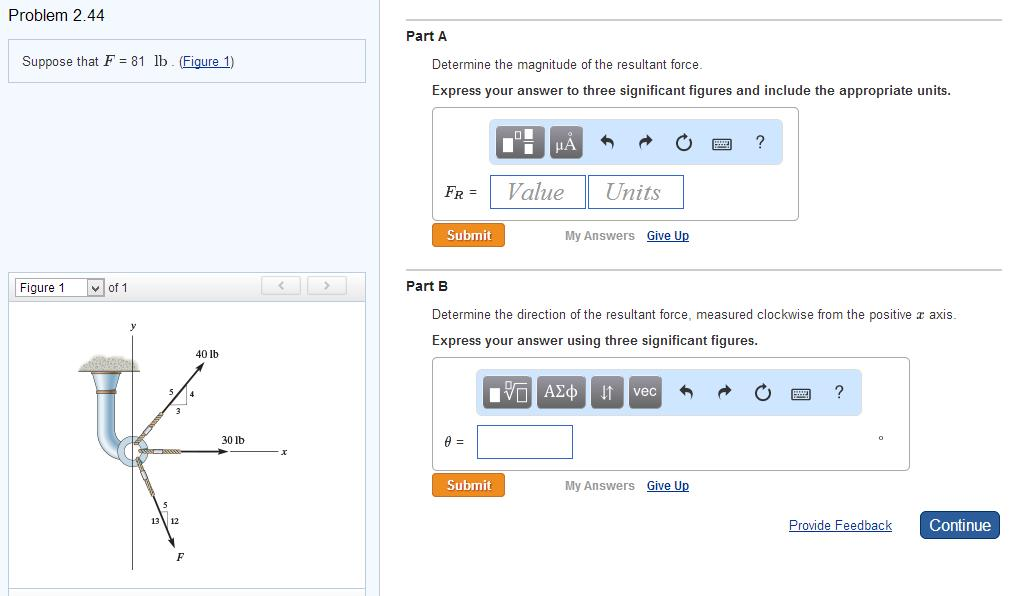Click inside the Value input field
Screen dimensions: 1015x596
[x=536, y=191]
